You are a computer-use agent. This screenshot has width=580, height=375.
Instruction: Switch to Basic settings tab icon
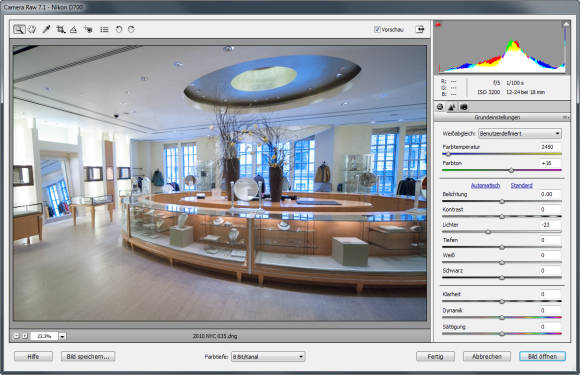440,107
